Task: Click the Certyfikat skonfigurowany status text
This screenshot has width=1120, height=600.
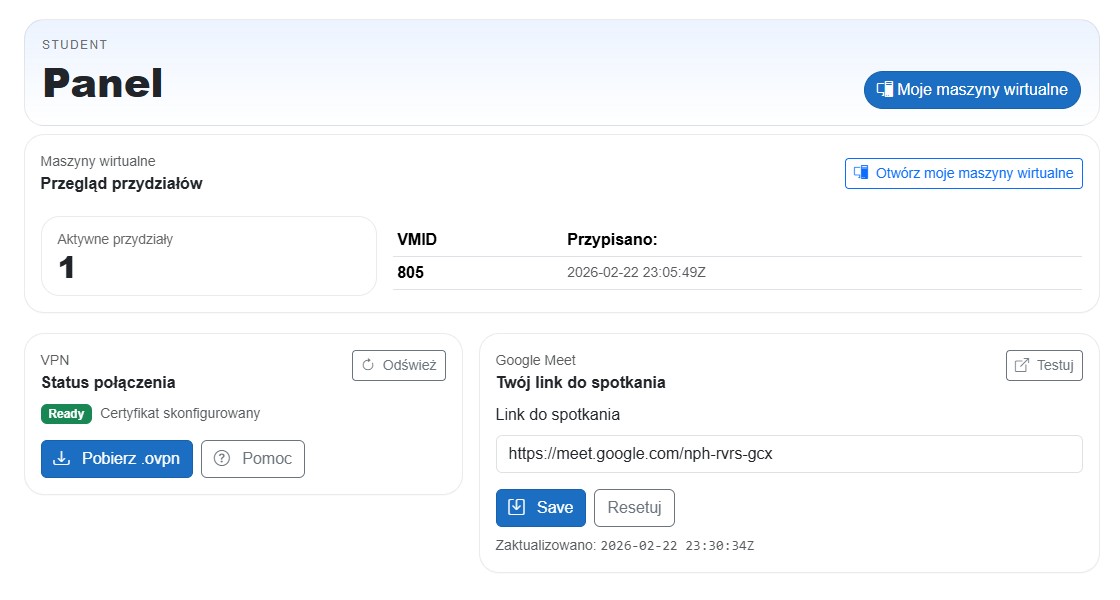Action: pyautogui.click(x=179, y=414)
